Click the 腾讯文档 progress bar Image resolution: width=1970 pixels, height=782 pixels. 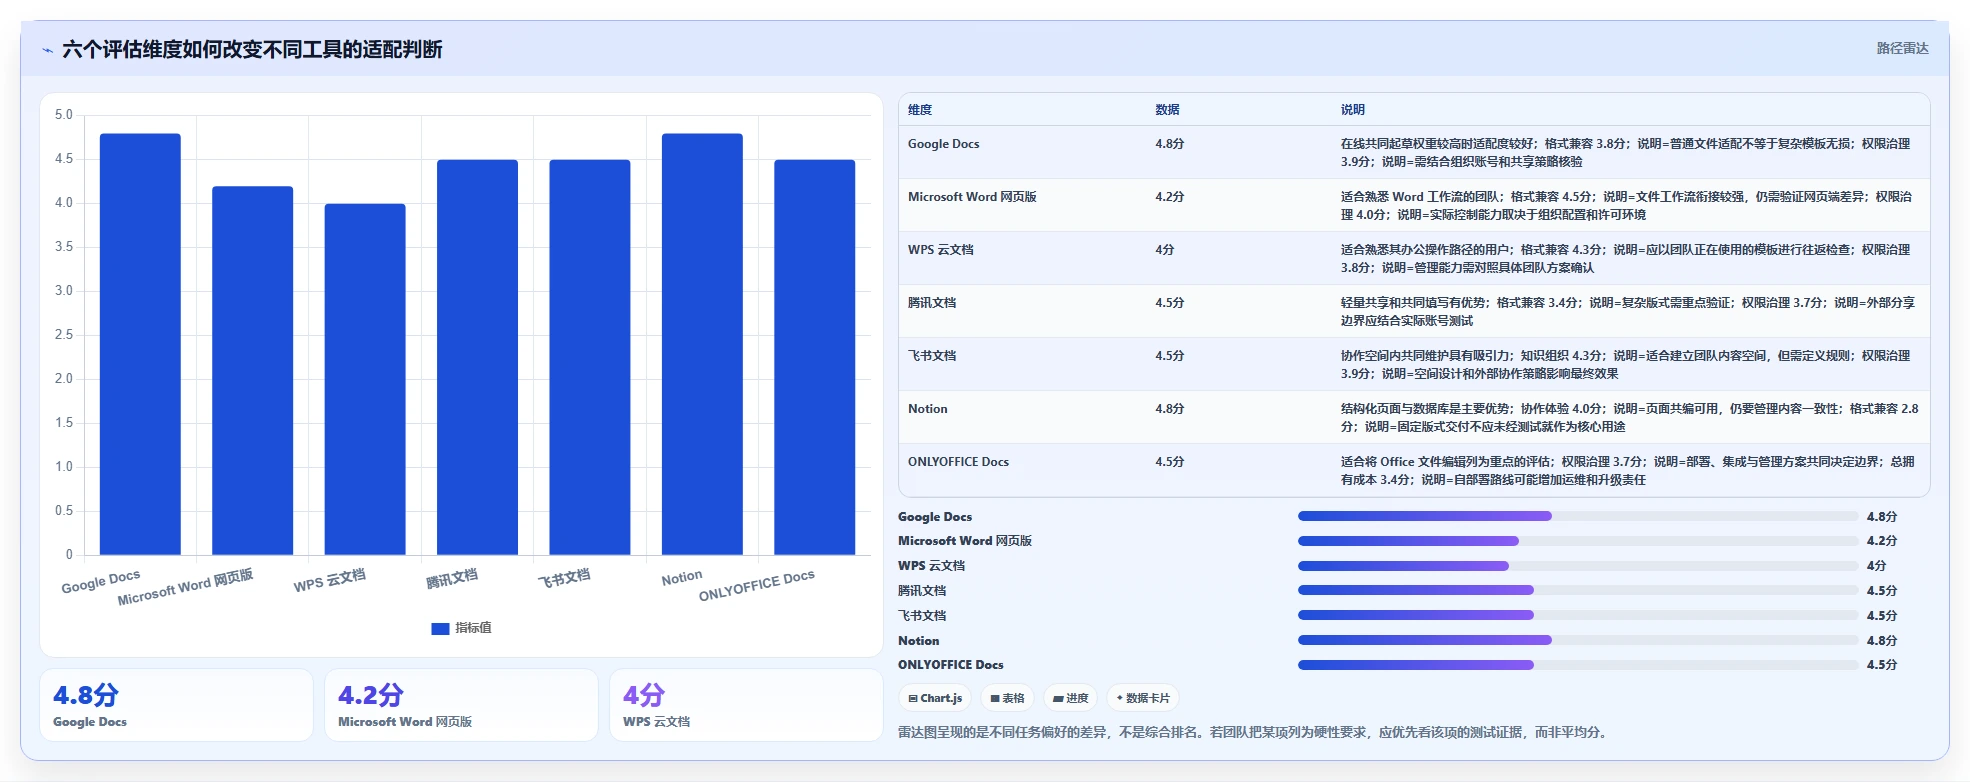pyautogui.click(x=1578, y=590)
